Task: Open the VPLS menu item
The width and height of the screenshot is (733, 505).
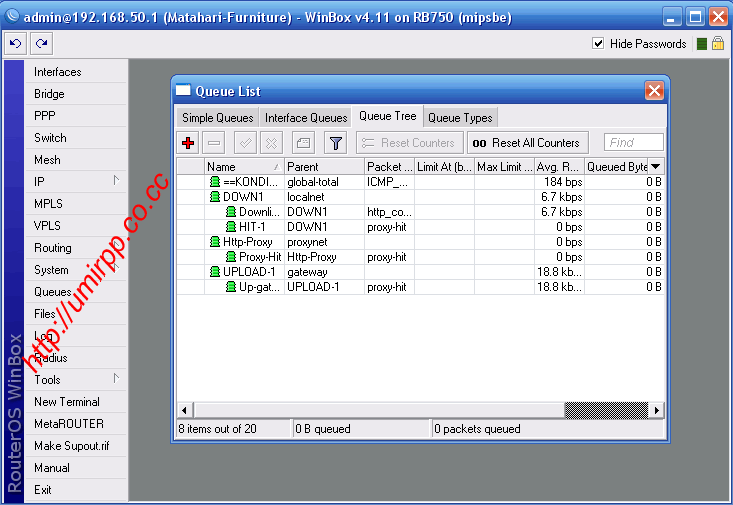Action: click(76, 226)
